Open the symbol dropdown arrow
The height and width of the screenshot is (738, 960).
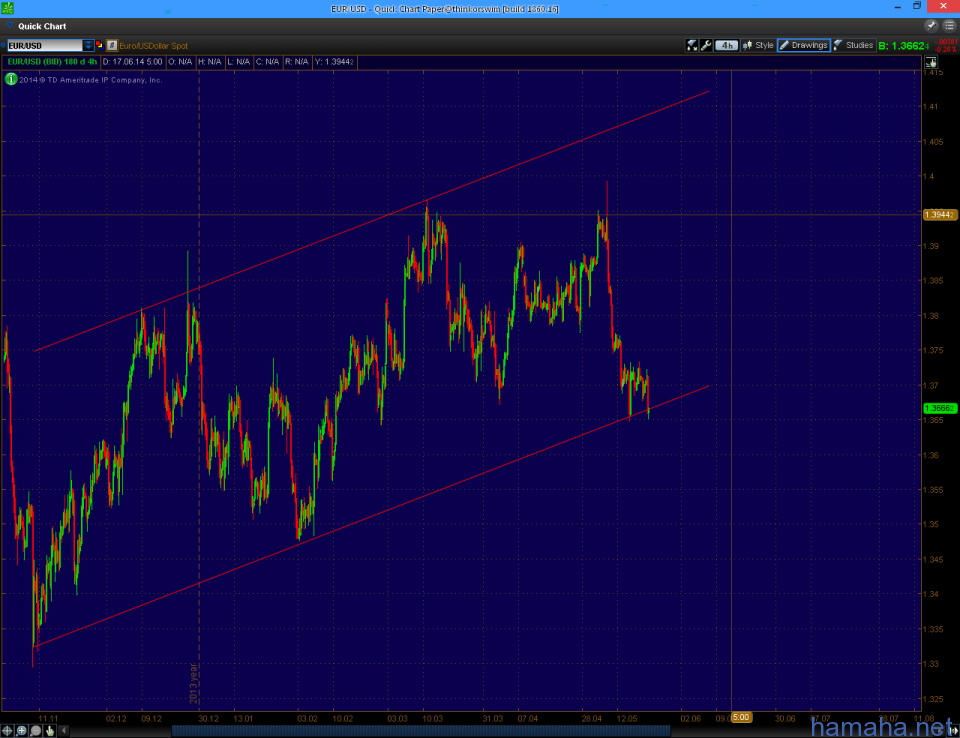(x=88, y=45)
